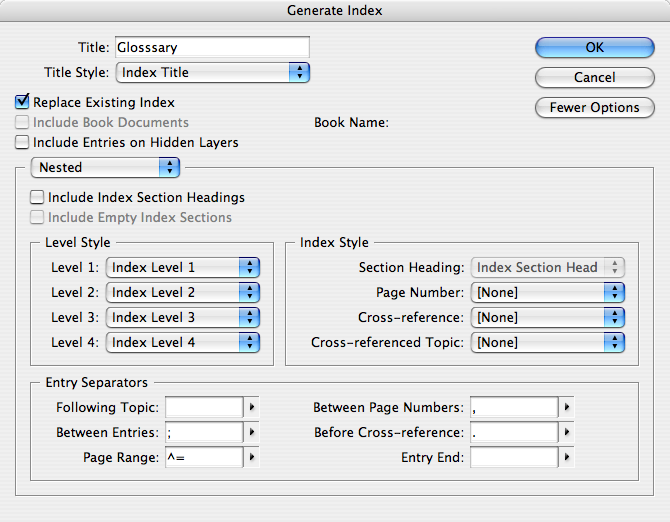
Task: Toggle the Include Book Documents checkbox
Action: (x=22, y=122)
